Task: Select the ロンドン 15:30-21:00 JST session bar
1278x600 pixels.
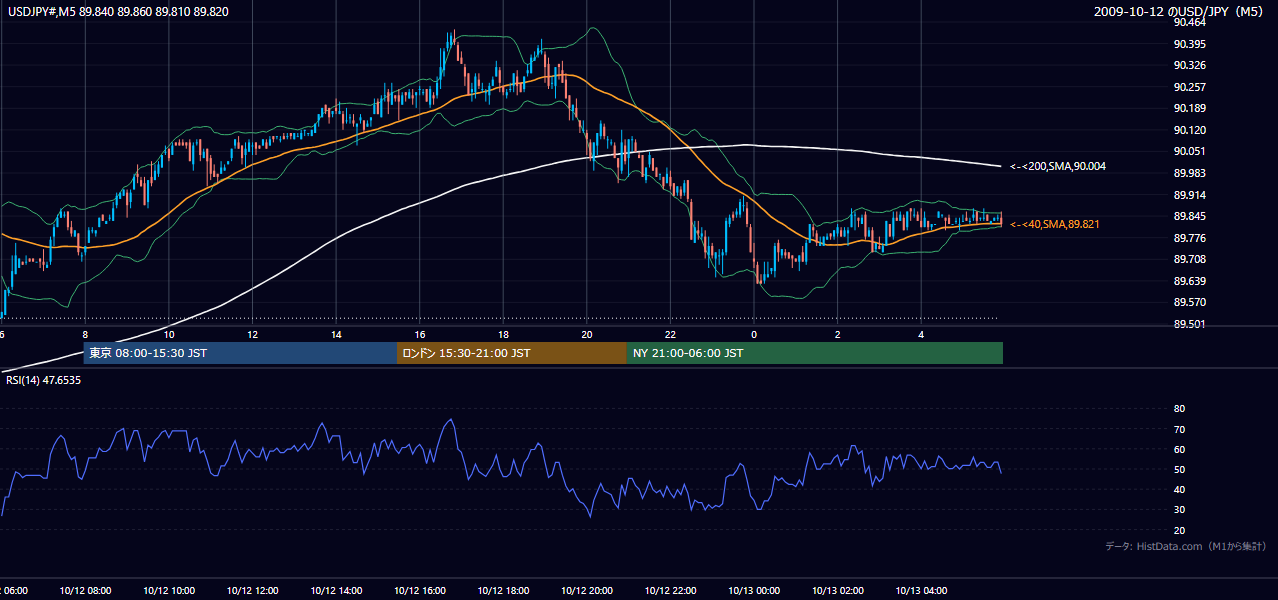Action: click(512, 353)
